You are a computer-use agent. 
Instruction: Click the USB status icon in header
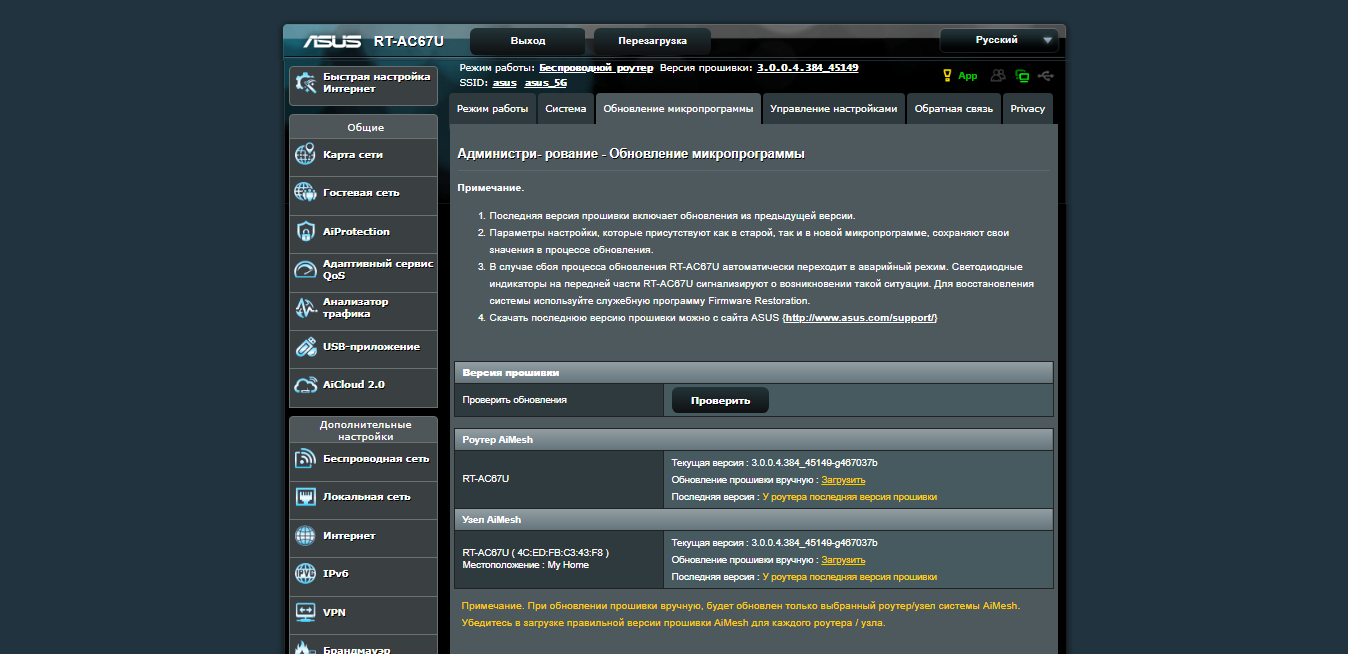[1046, 76]
